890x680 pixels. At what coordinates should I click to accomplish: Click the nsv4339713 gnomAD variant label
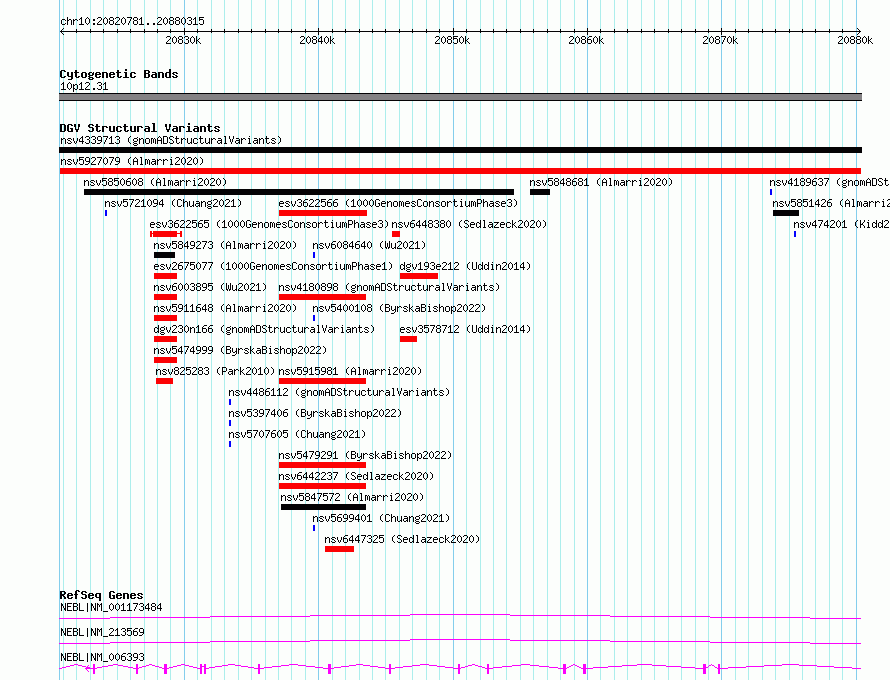[171, 140]
